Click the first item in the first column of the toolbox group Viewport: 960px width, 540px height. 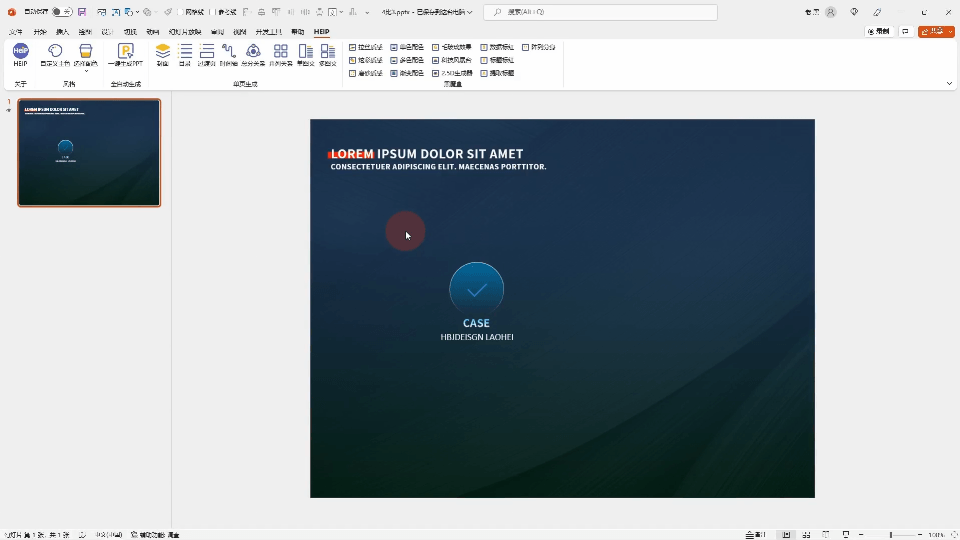tap(366, 47)
